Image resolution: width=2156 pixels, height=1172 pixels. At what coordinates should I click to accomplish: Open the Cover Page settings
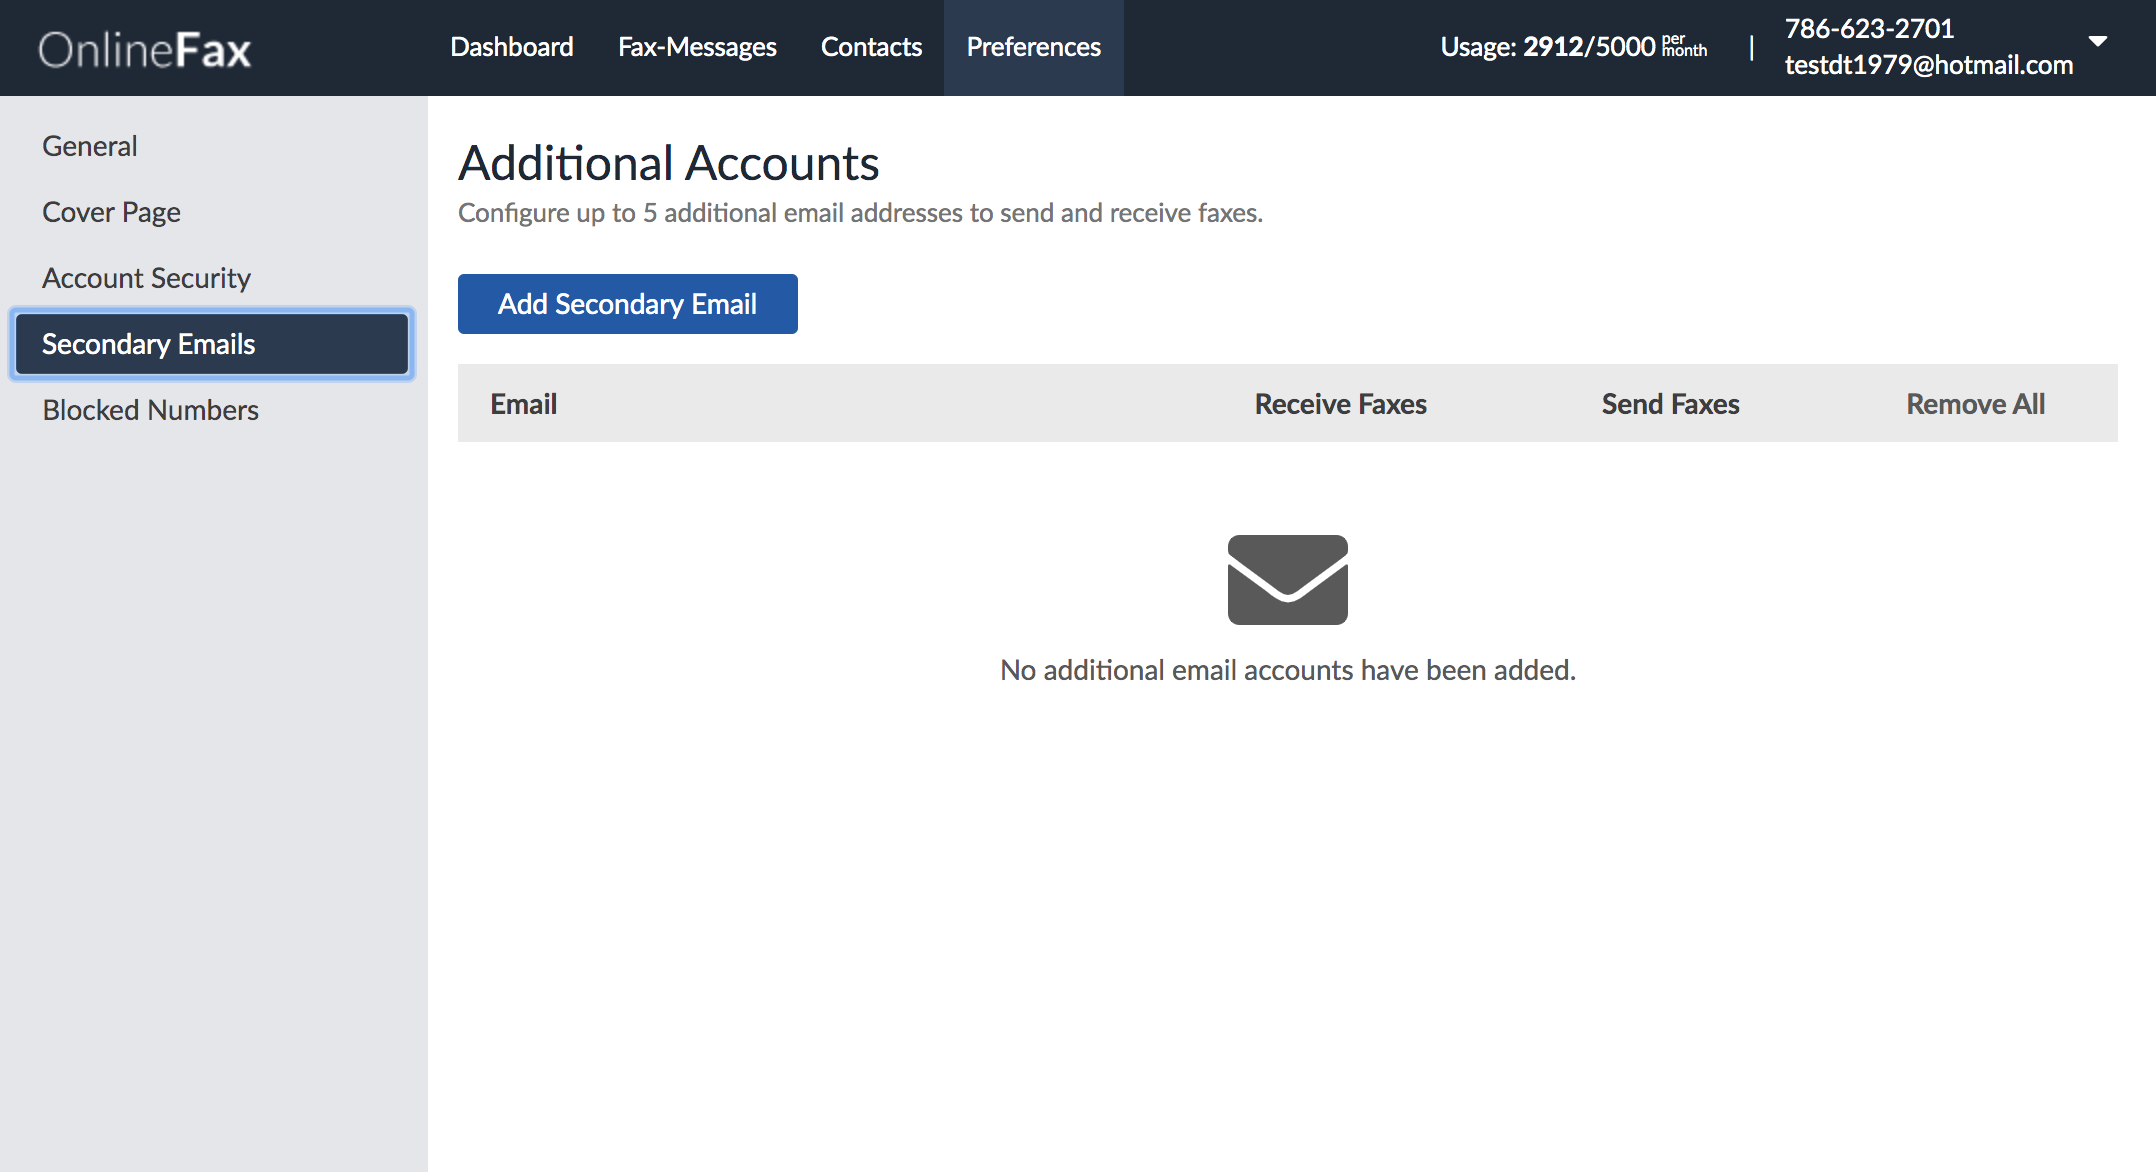pos(111,211)
